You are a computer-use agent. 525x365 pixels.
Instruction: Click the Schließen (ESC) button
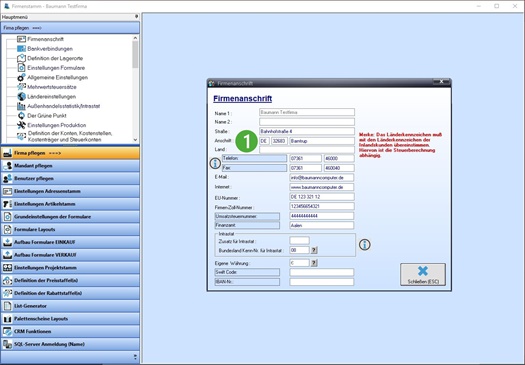click(423, 274)
